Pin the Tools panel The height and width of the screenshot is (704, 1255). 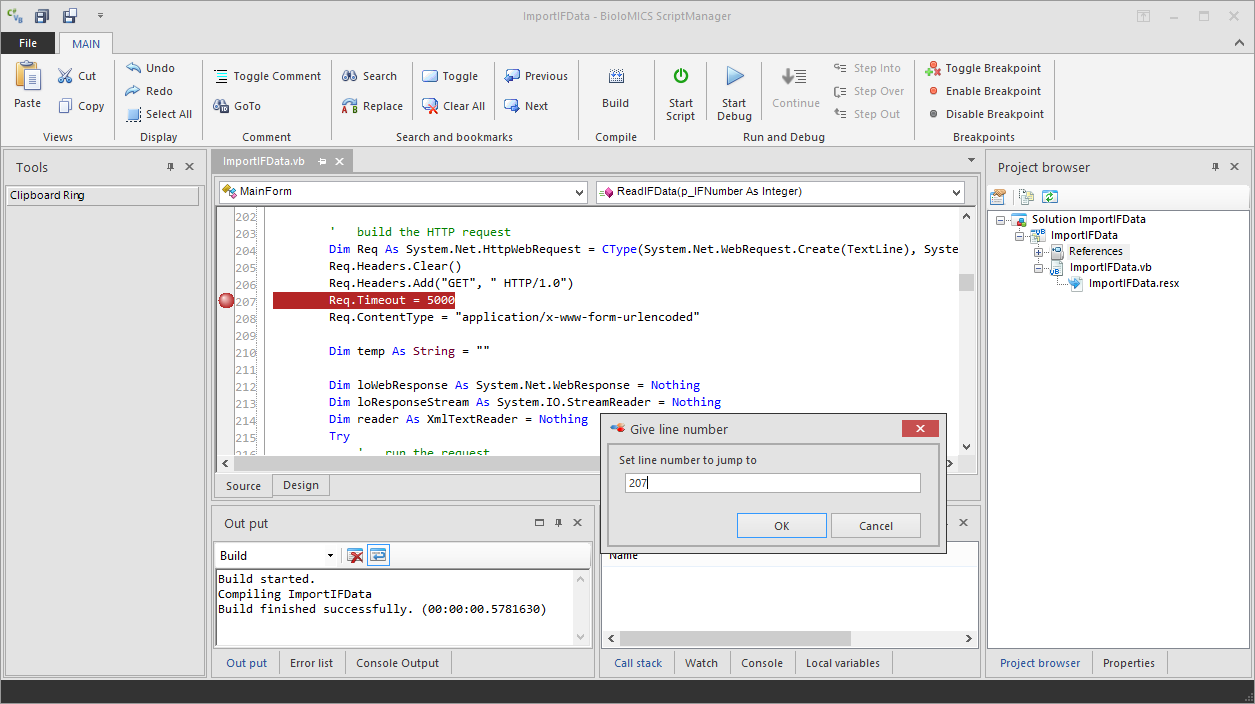(x=170, y=167)
